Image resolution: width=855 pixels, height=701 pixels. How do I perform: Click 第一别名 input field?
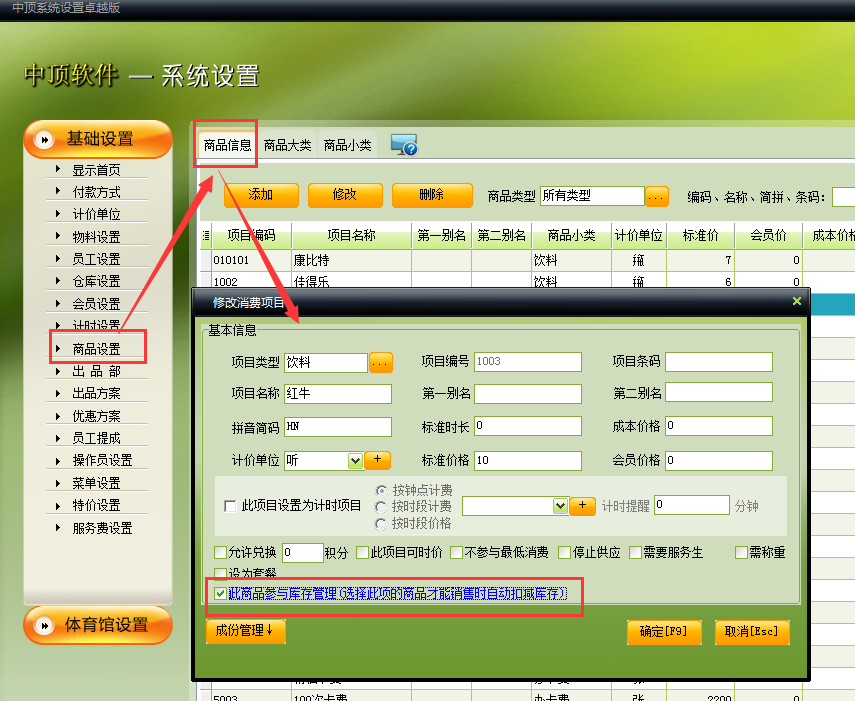[x=528, y=394]
